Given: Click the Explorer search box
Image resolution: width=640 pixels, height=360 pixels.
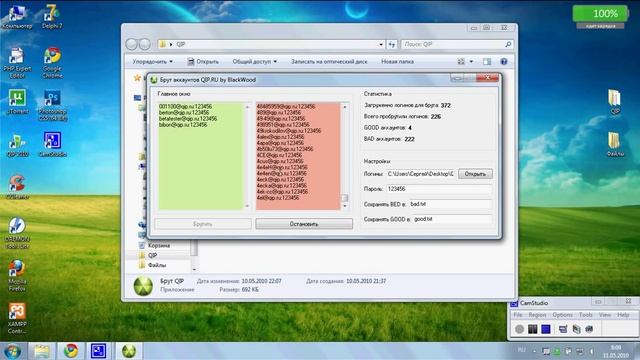Looking at the screenshot, I should pos(457,44).
